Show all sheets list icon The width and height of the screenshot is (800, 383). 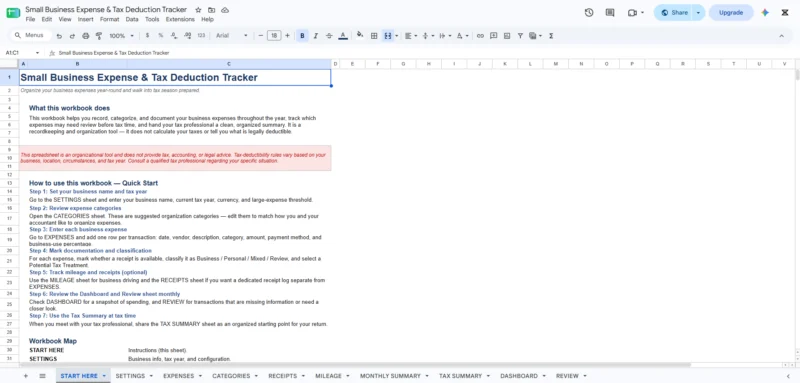[x=42, y=376]
